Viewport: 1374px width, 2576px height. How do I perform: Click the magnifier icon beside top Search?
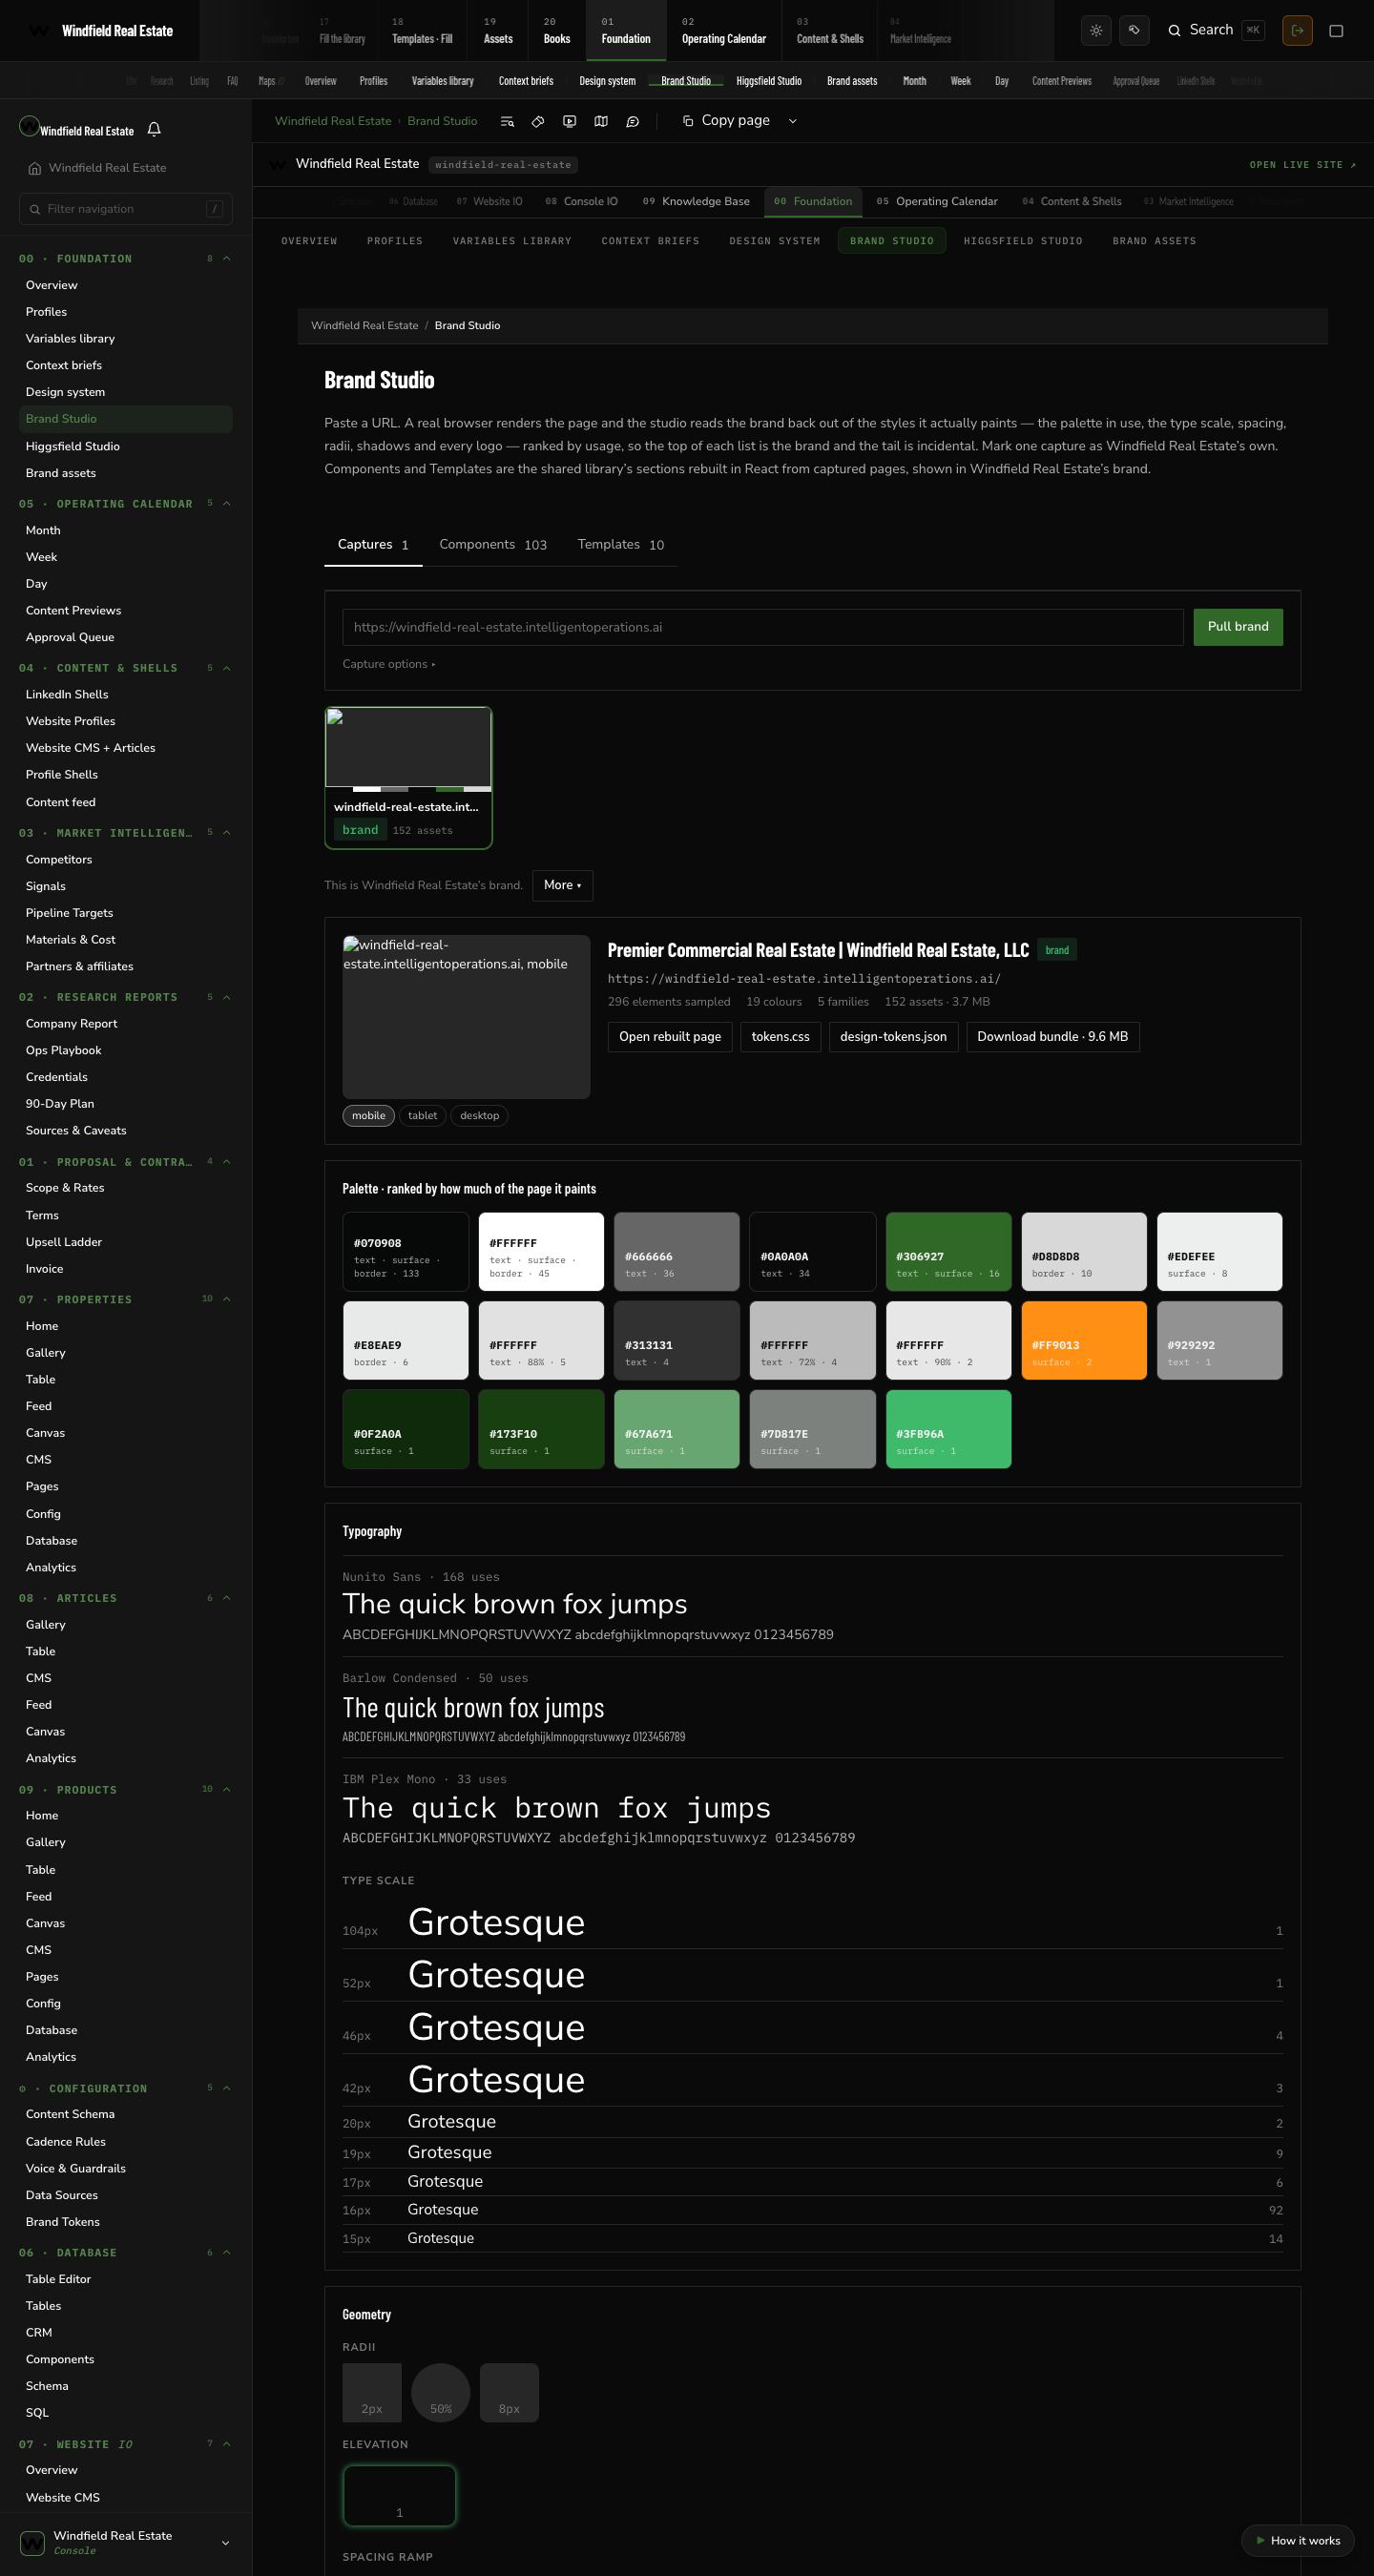(1174, 30)
